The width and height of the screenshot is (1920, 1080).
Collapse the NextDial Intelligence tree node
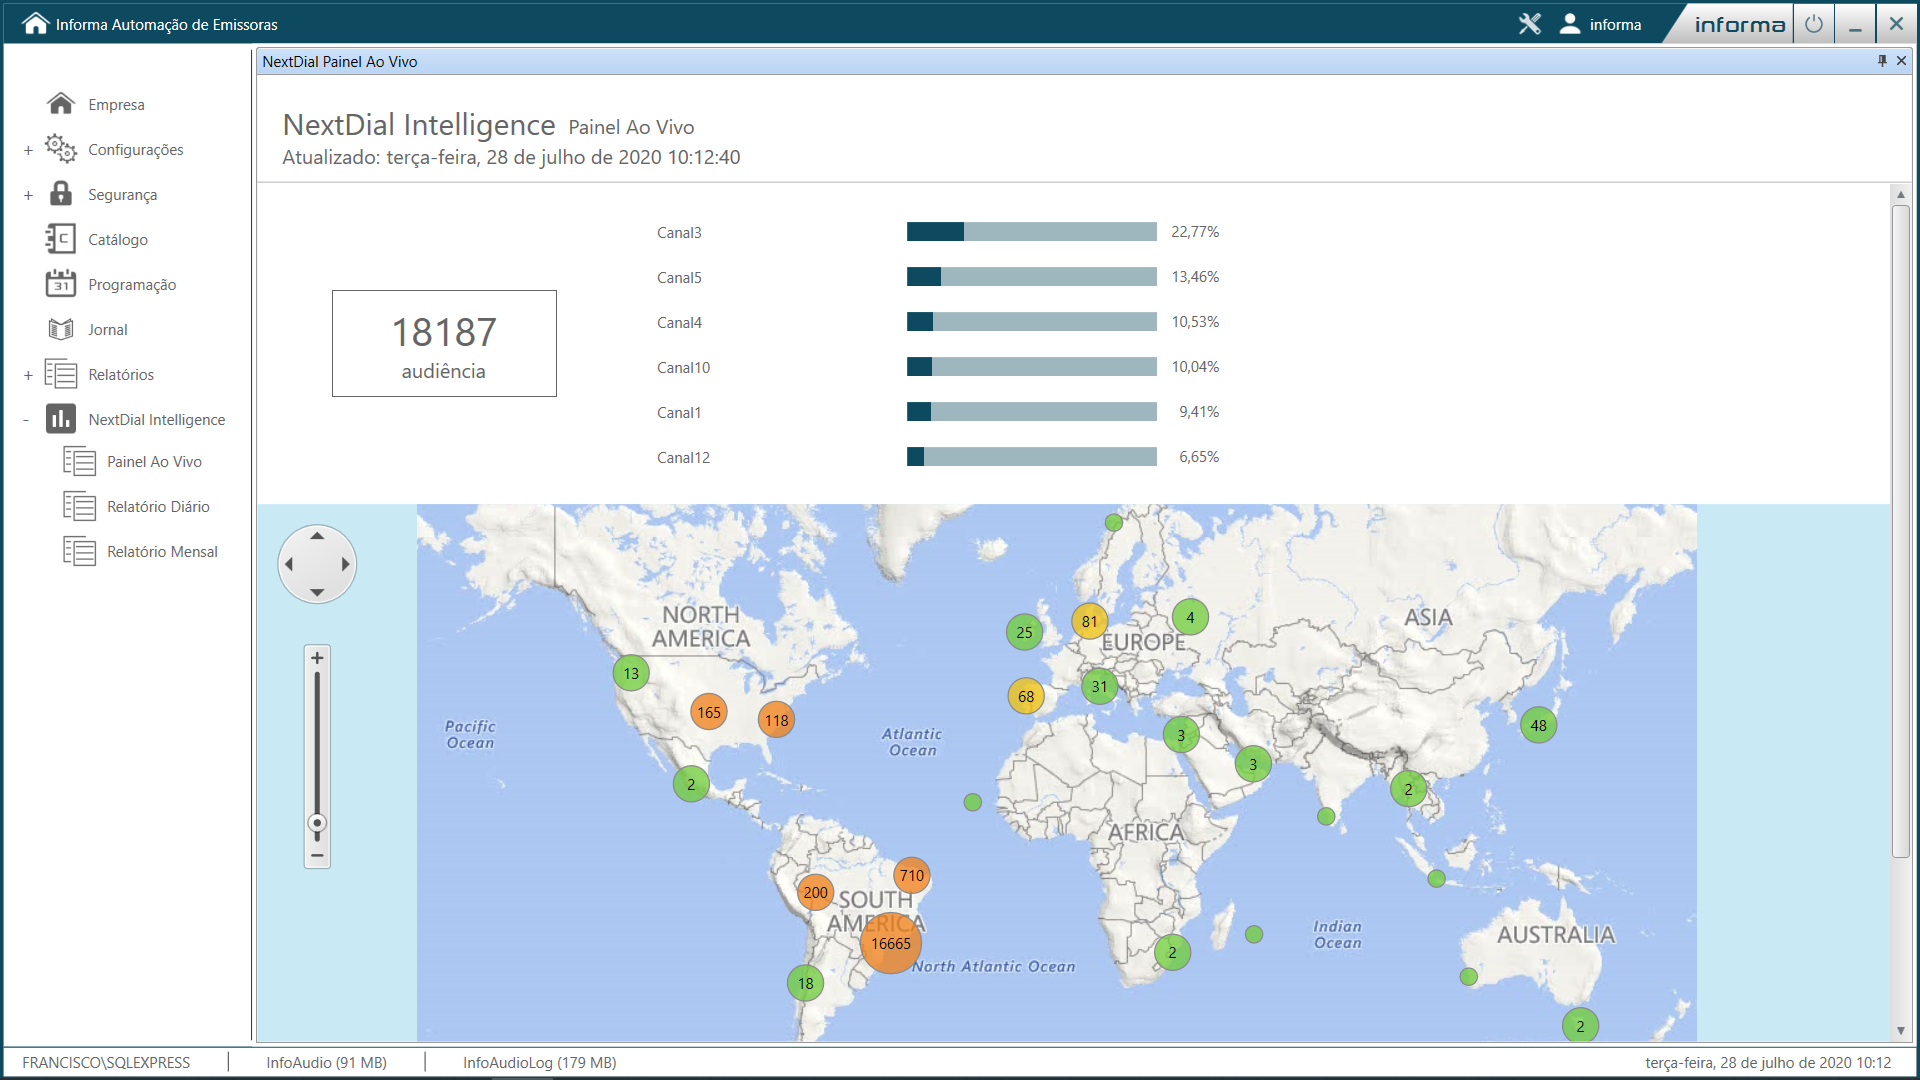tap(26, 420)
